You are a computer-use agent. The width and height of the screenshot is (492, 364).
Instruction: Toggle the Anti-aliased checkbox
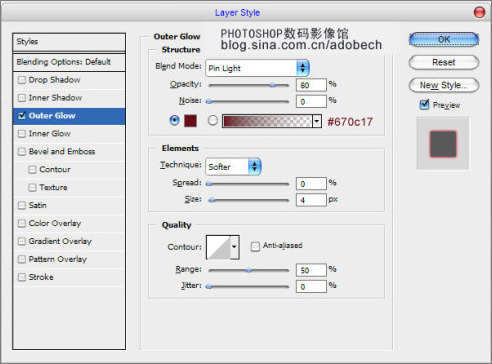(255, 246)
